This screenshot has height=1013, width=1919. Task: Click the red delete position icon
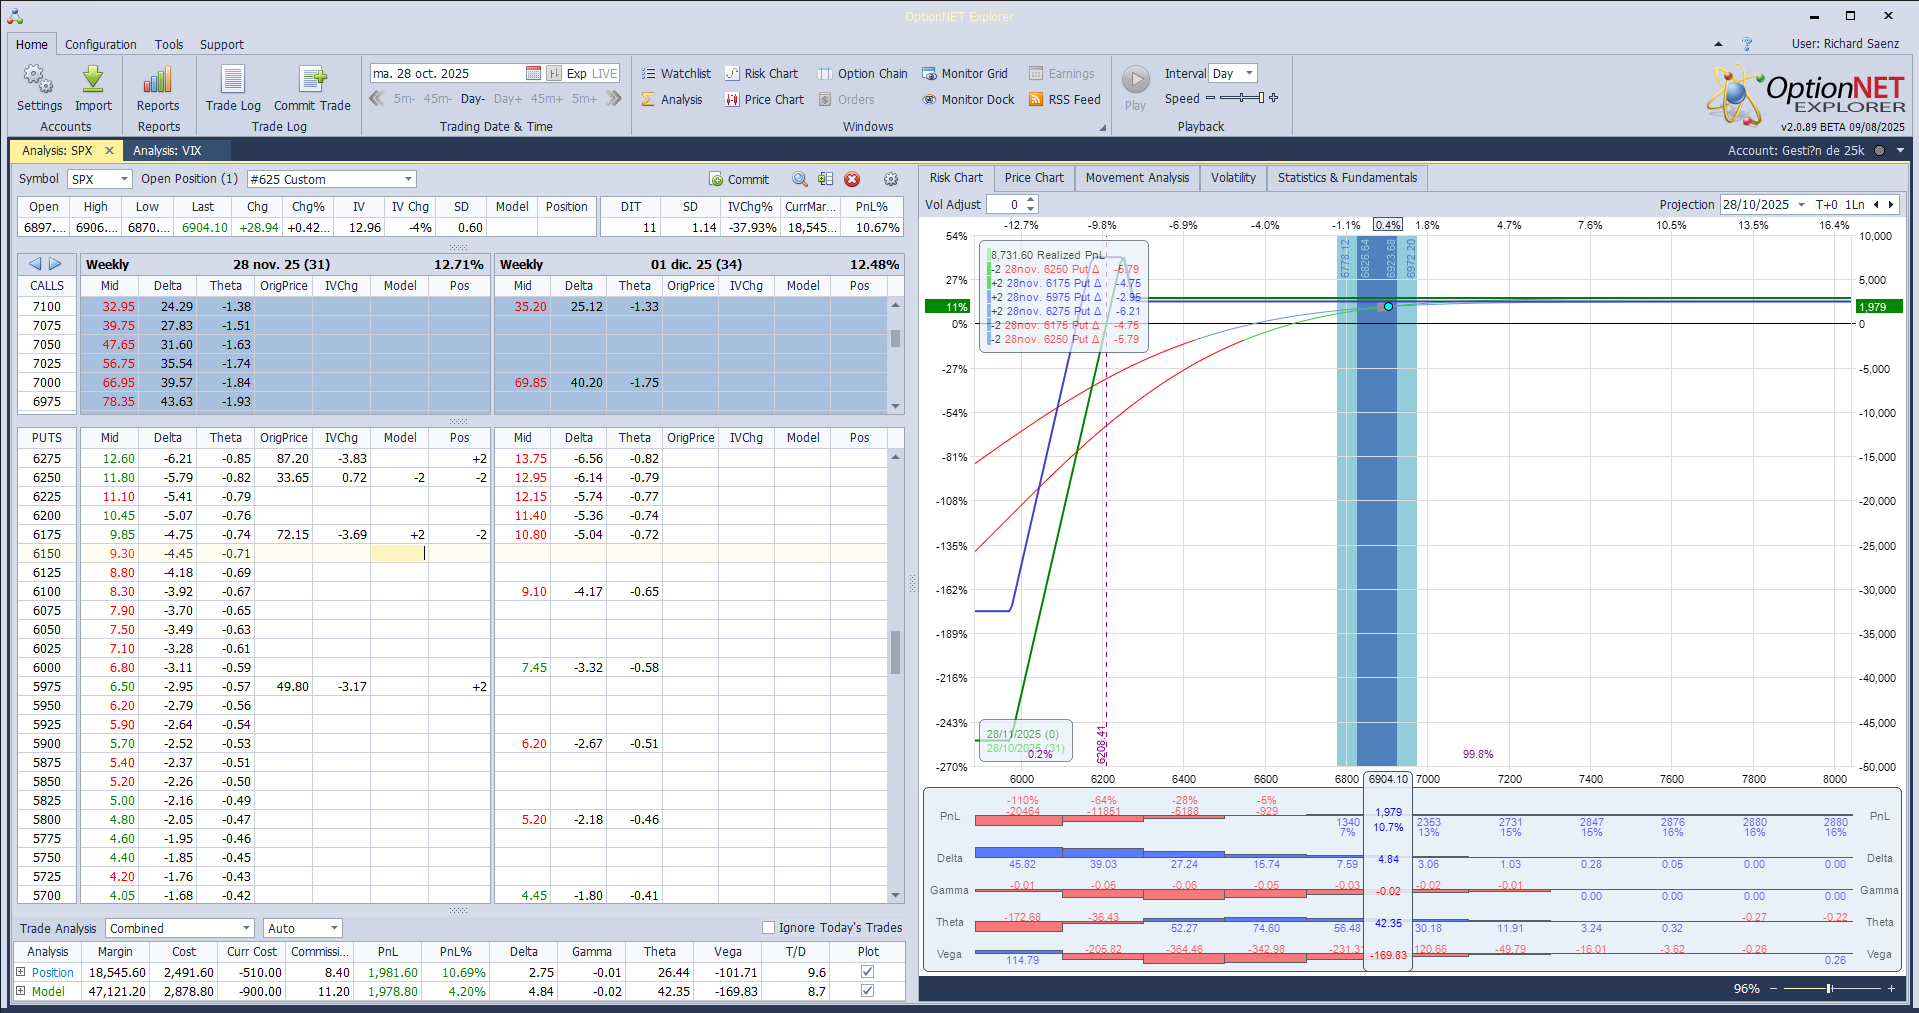click(852, 179)
